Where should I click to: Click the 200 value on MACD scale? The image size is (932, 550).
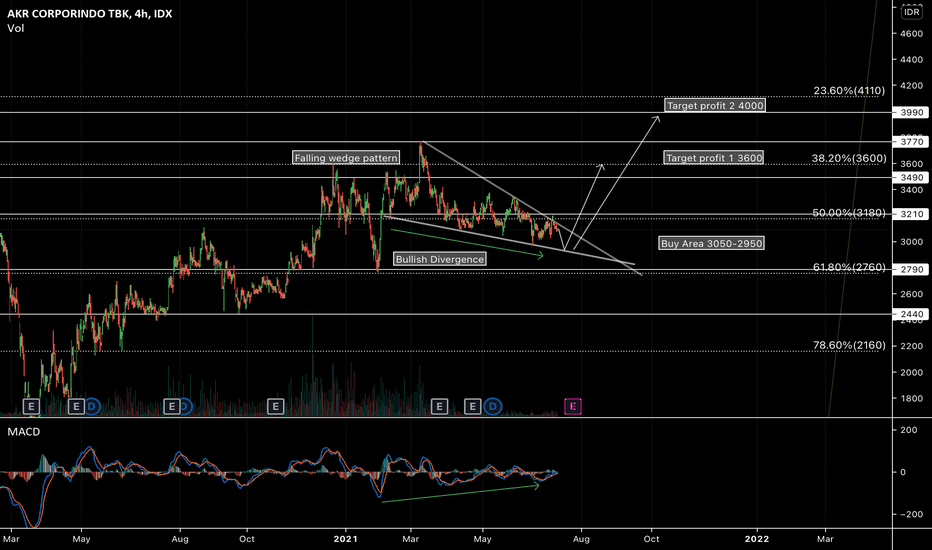click(x=908, y=429)
